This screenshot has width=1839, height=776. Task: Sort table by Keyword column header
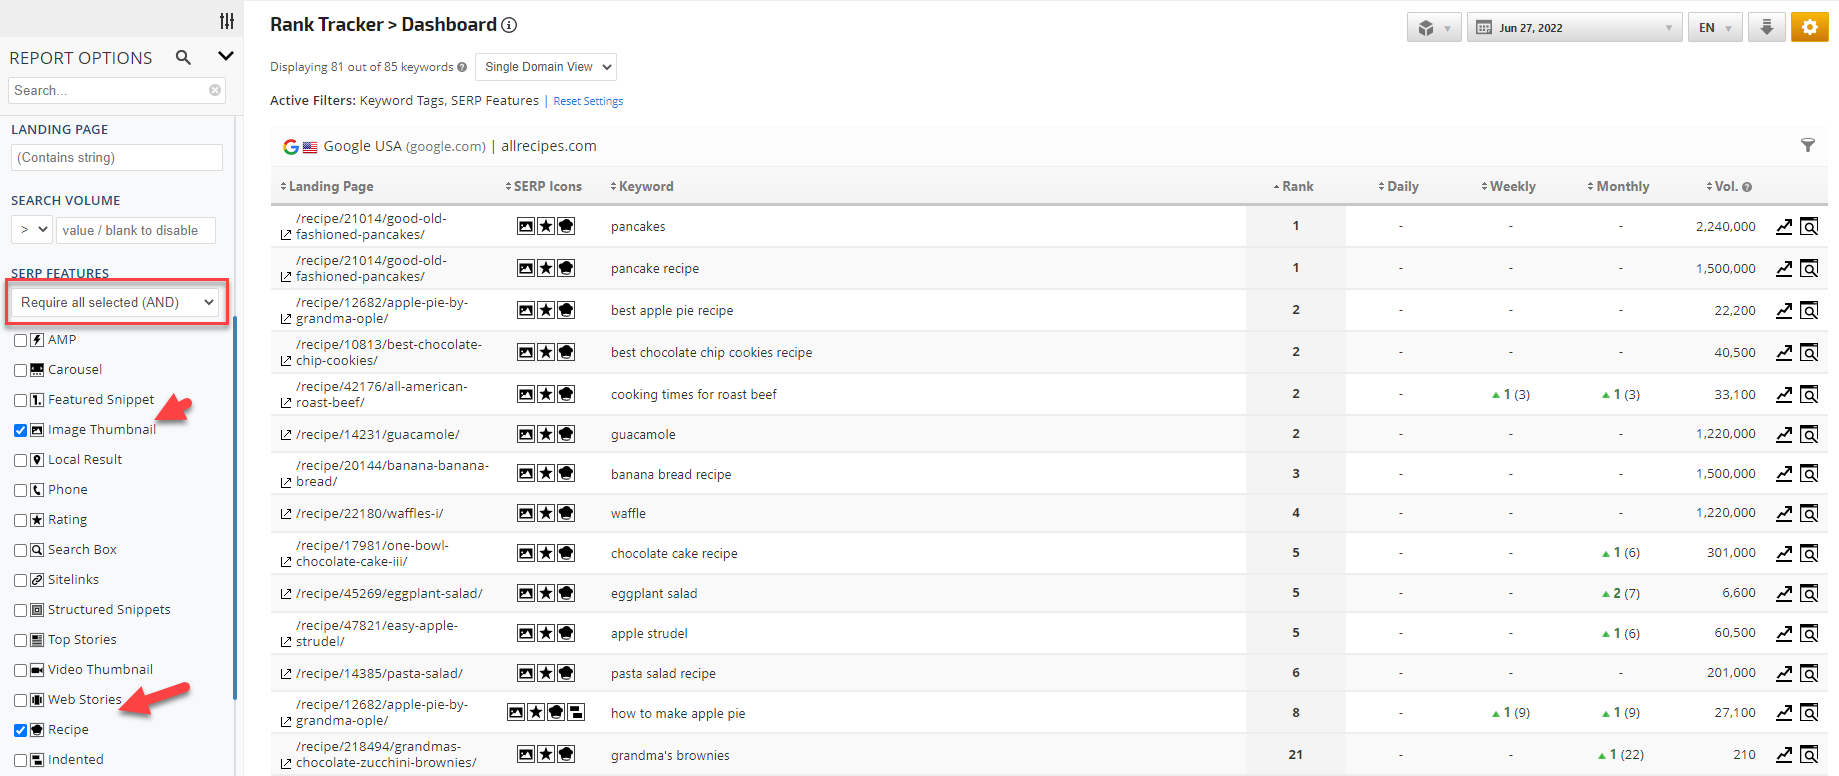click(646, 186)
